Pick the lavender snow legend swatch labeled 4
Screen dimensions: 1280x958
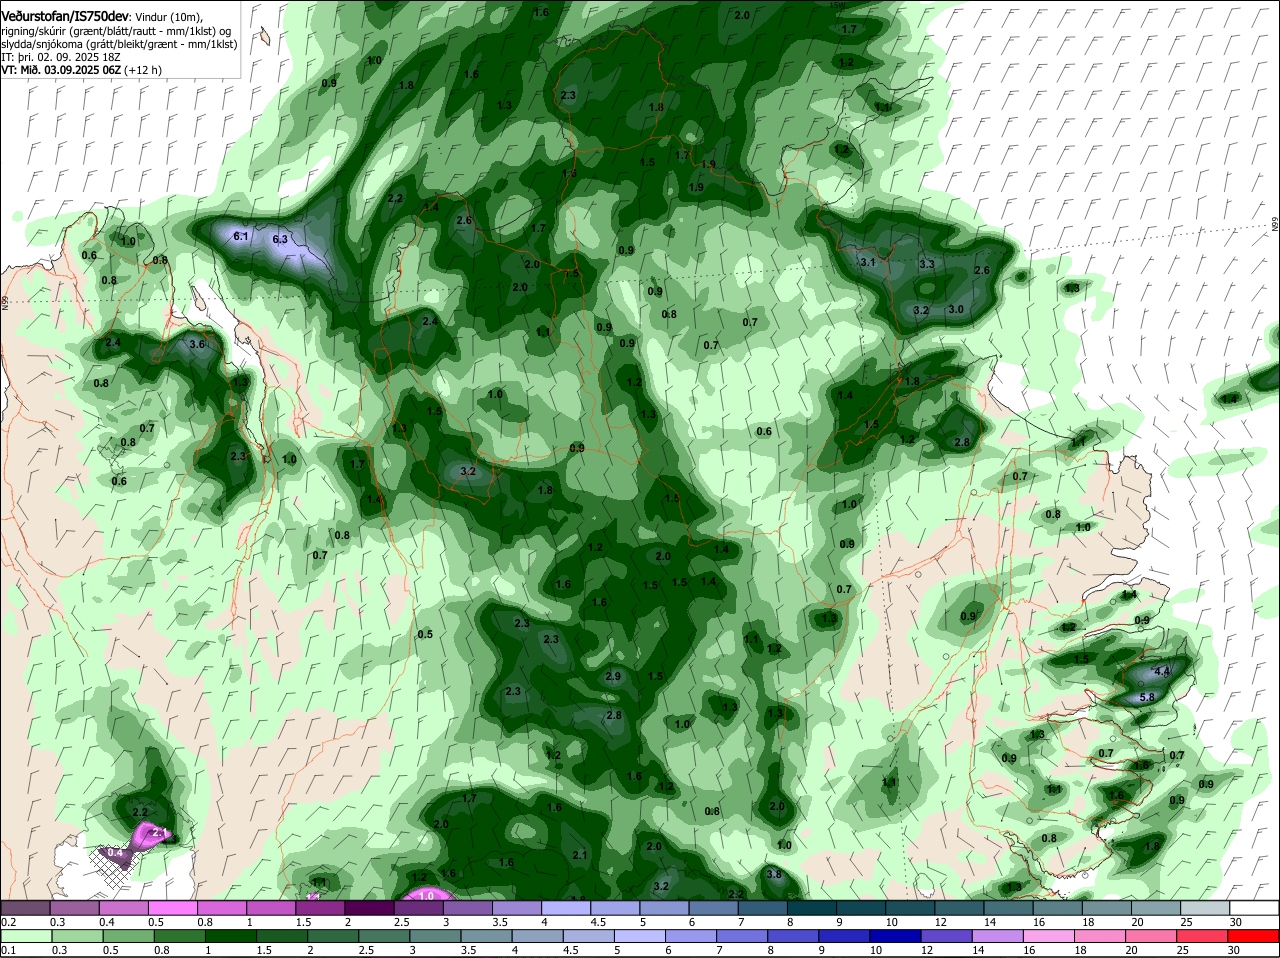565,908
